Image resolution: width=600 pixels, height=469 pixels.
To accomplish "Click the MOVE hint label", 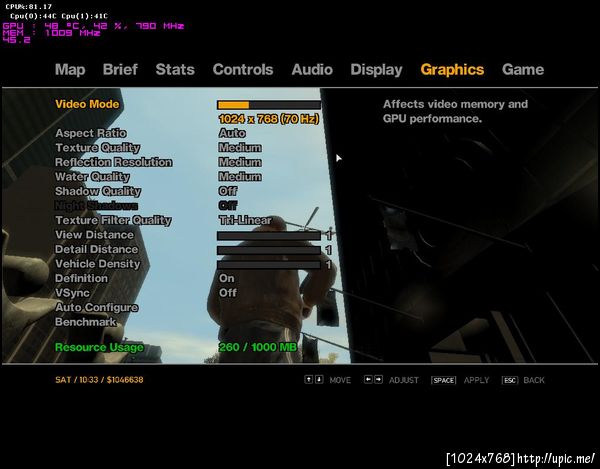I will point(340,380).
